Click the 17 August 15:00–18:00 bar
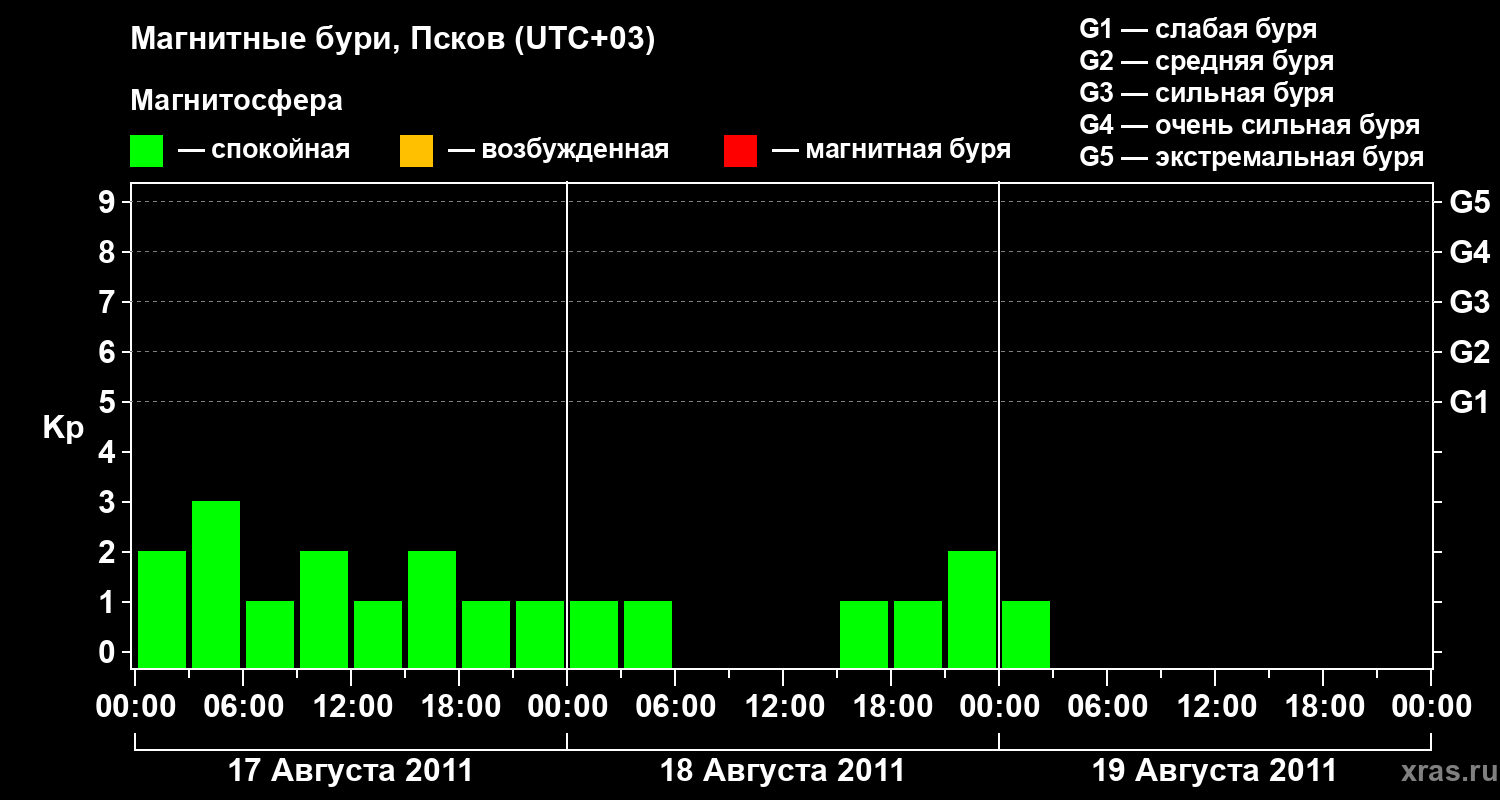 click(x=432, y=609)
